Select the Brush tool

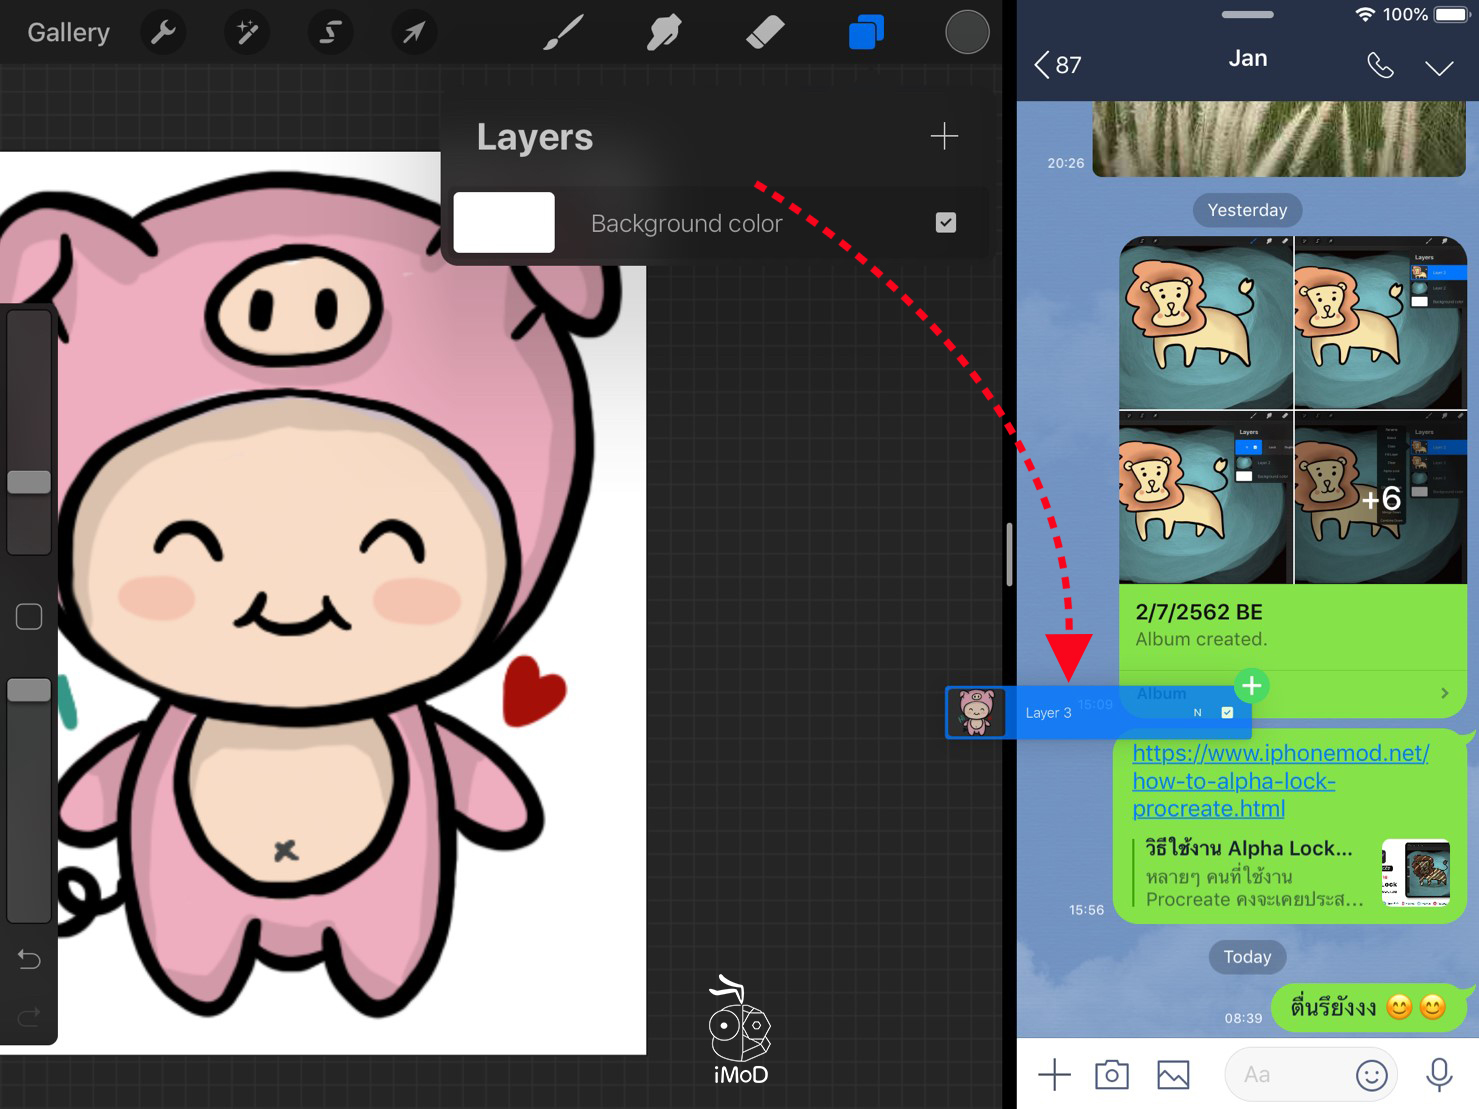564,33
